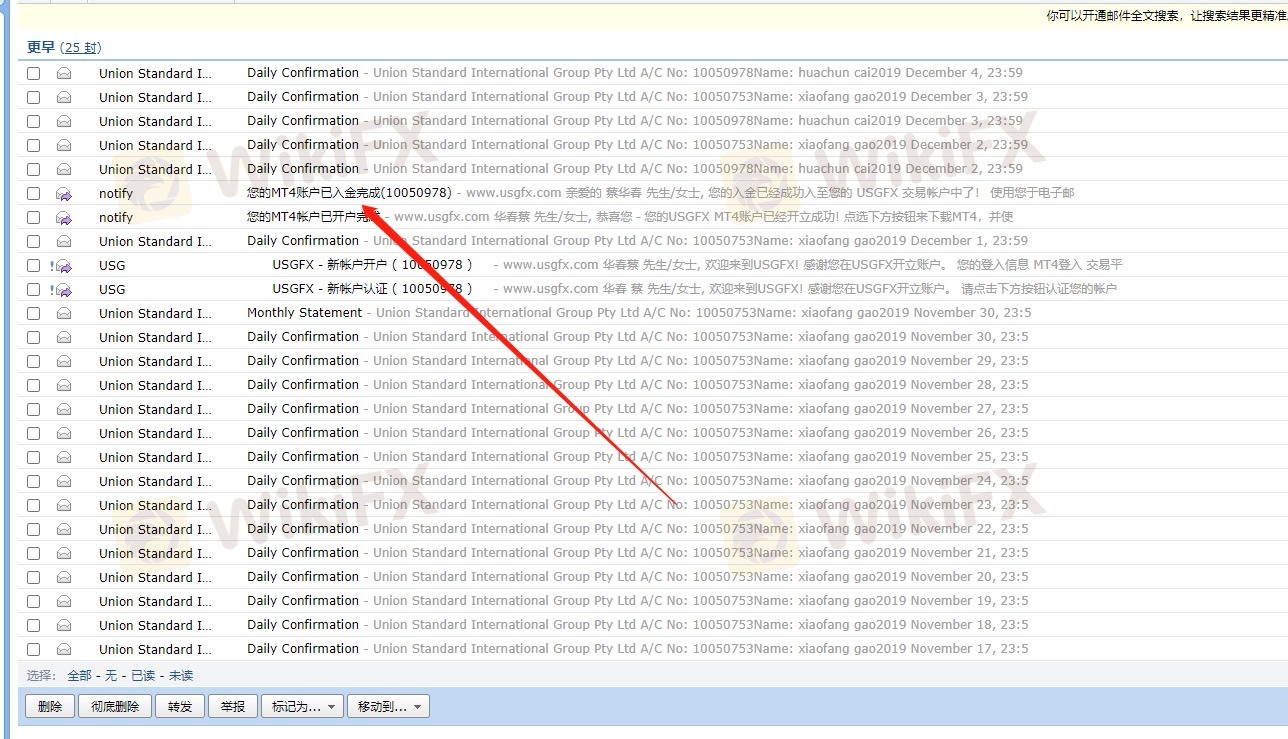The image size is (1288, 739).
Task: Click the 删除 button
Action: (x=49, y=706)
